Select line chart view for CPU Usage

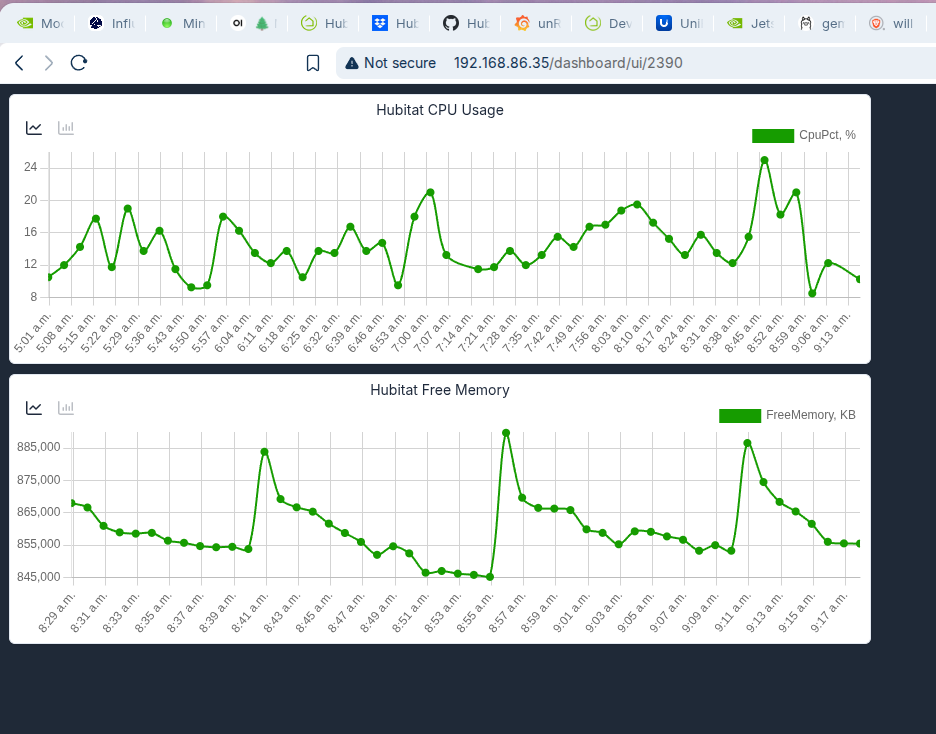coord(34,128)
